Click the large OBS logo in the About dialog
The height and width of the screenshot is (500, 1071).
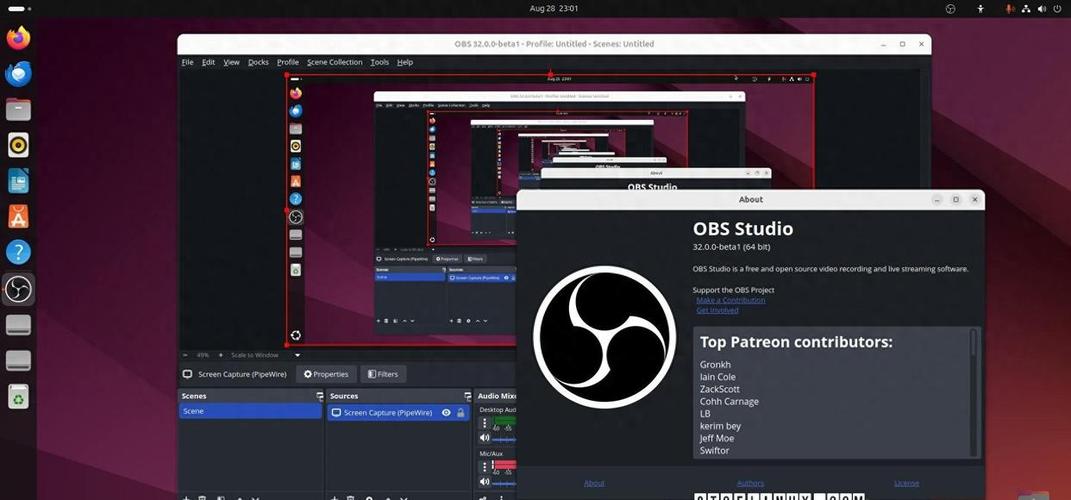click(604, 337)
